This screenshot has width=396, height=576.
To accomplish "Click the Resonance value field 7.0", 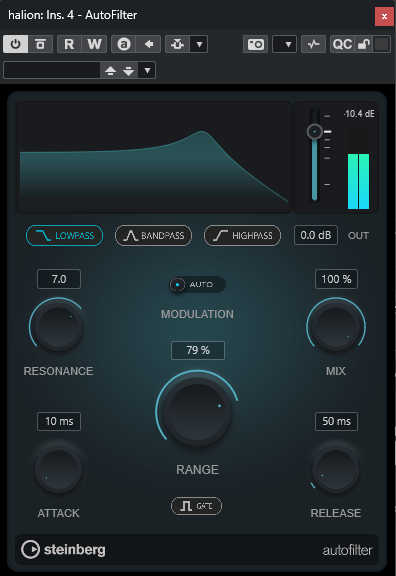I will (59, 279).
